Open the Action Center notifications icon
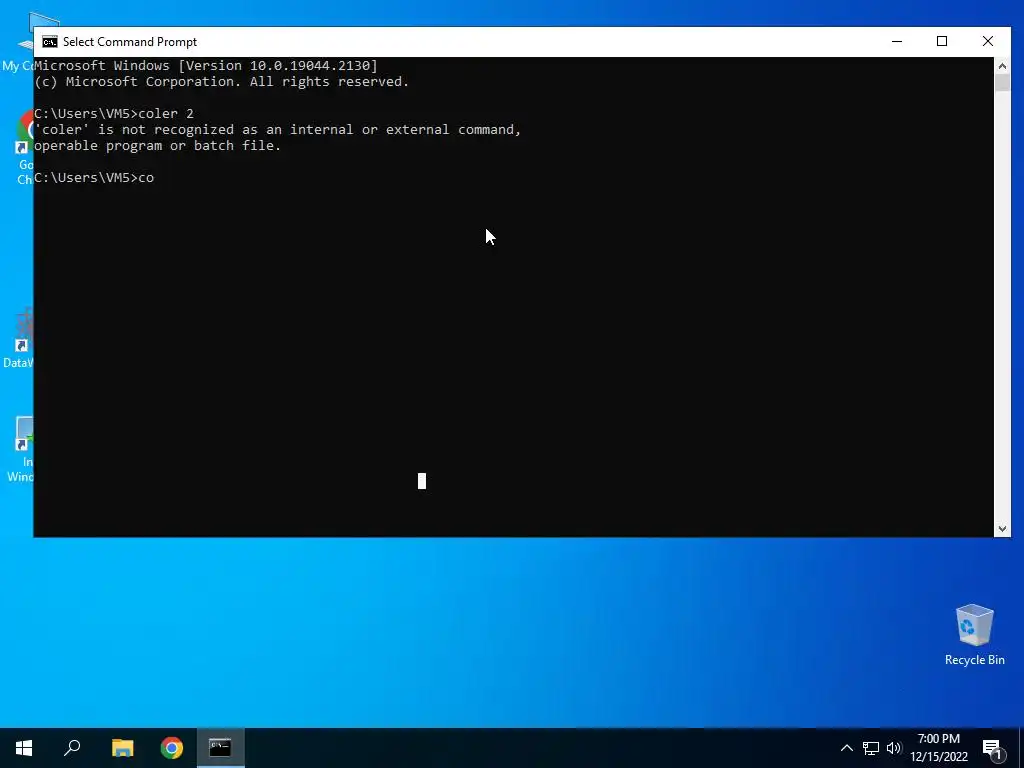Viewport: 1024px width, 768px height. click(993, 749)
